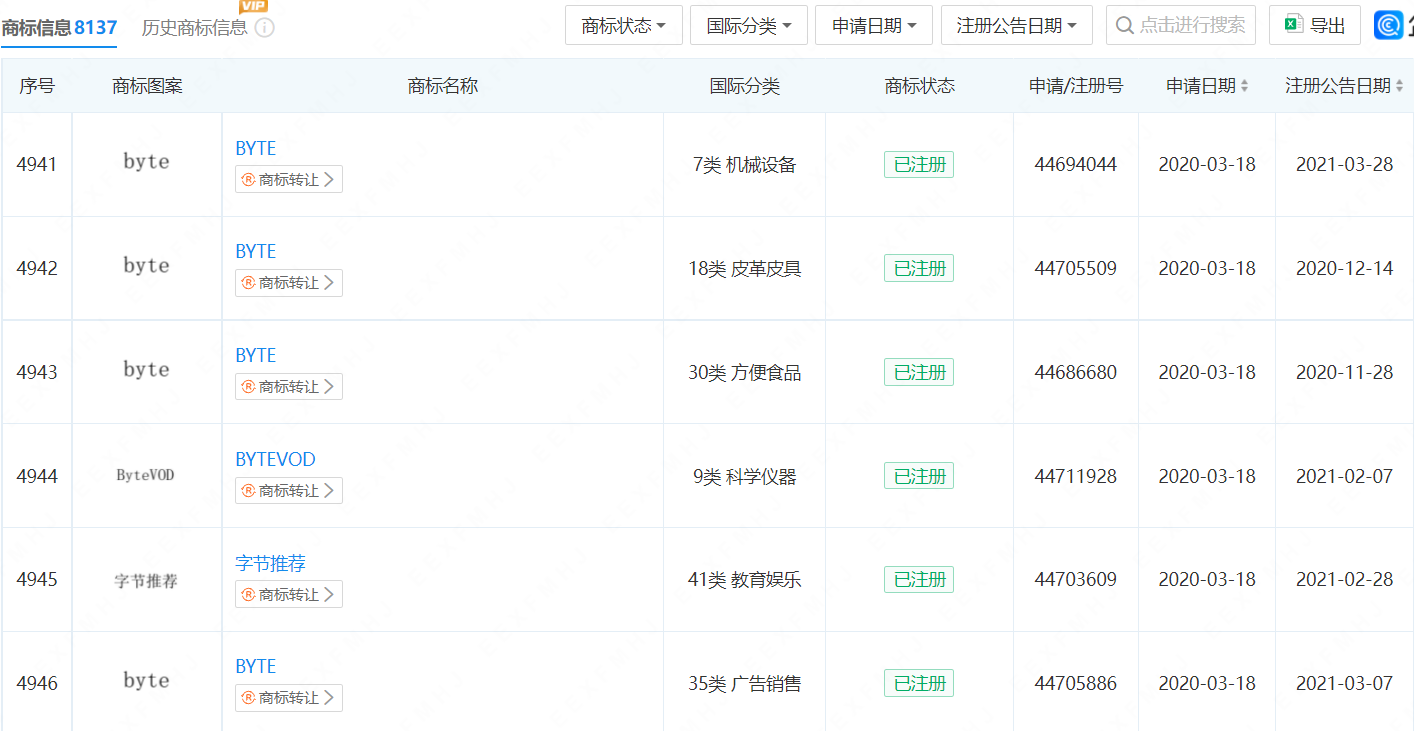Expand the 国际分类 filter dropdown
1414x731 pixels.
(x=748, y=26)
